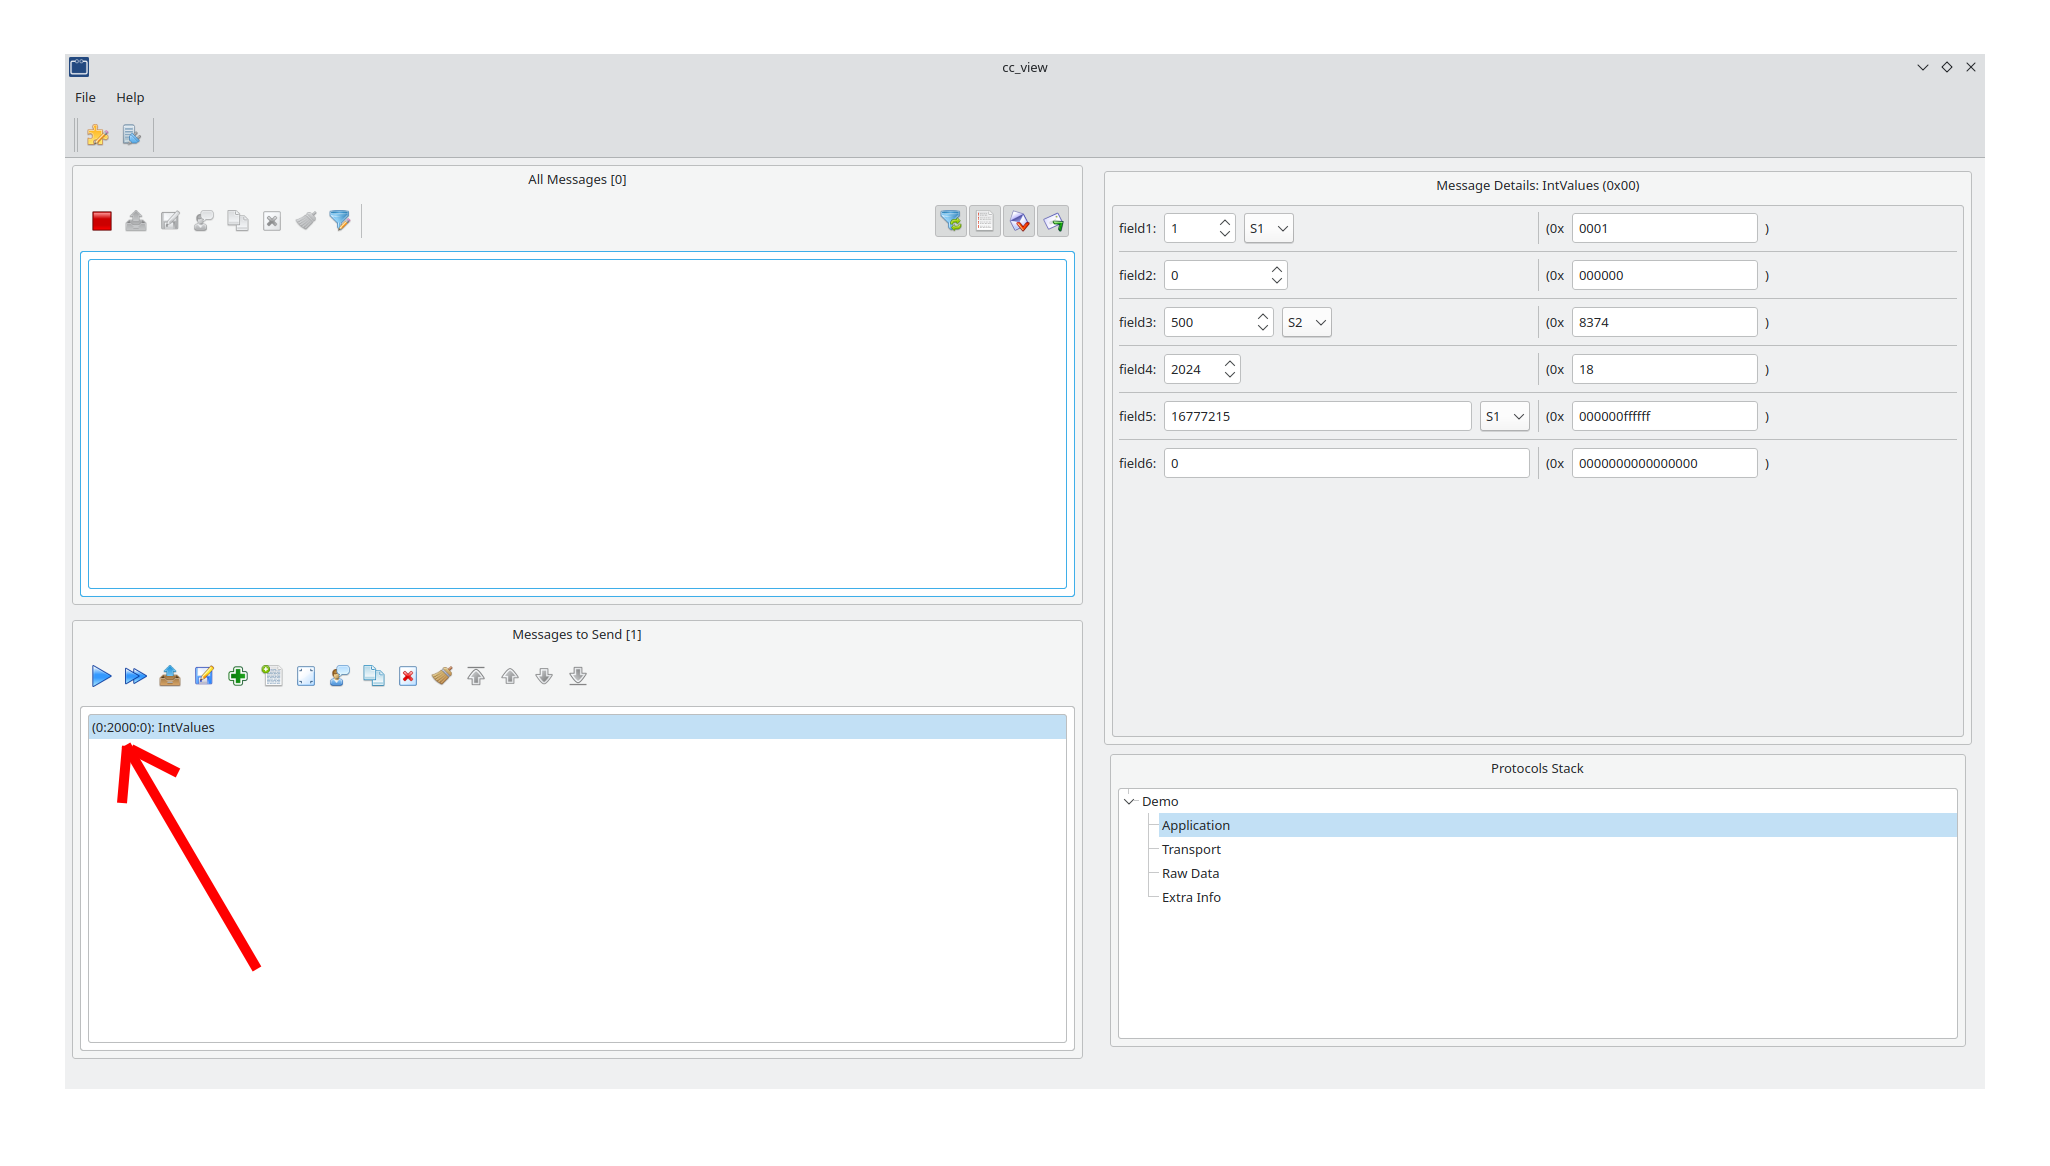The height and width of the screenshot is (1166, 2050).
Task: Click the cc_view app icon in title bar
Action: coord(79,67)
